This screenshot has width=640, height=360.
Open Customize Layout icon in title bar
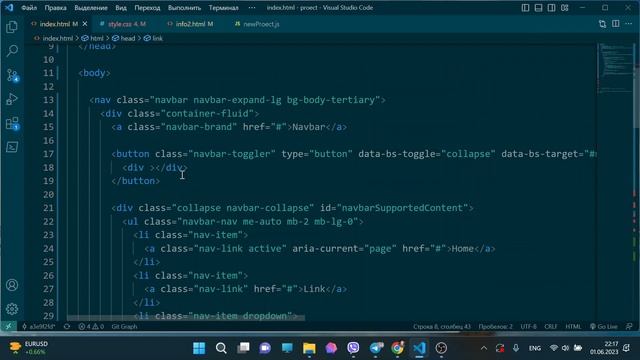[564, 8]
